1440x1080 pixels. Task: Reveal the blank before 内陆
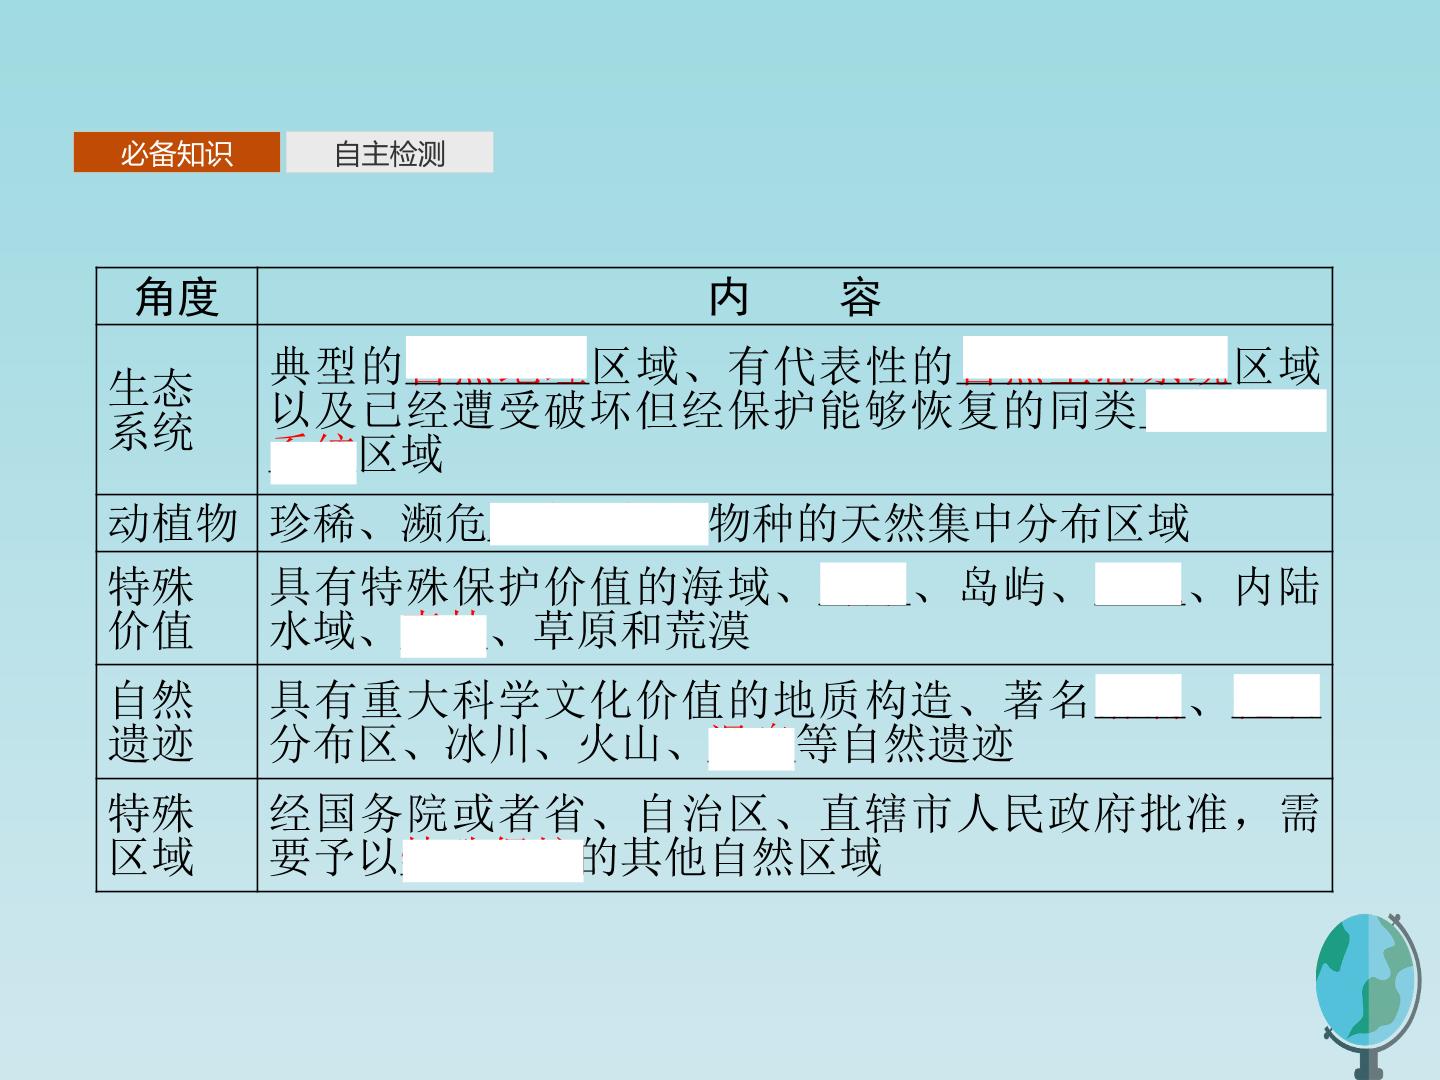click(1138, 584)
